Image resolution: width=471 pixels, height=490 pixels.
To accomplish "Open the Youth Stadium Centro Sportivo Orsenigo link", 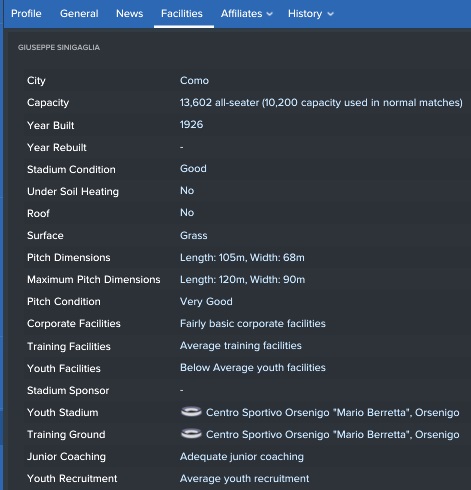I will (x=333, y=412).
